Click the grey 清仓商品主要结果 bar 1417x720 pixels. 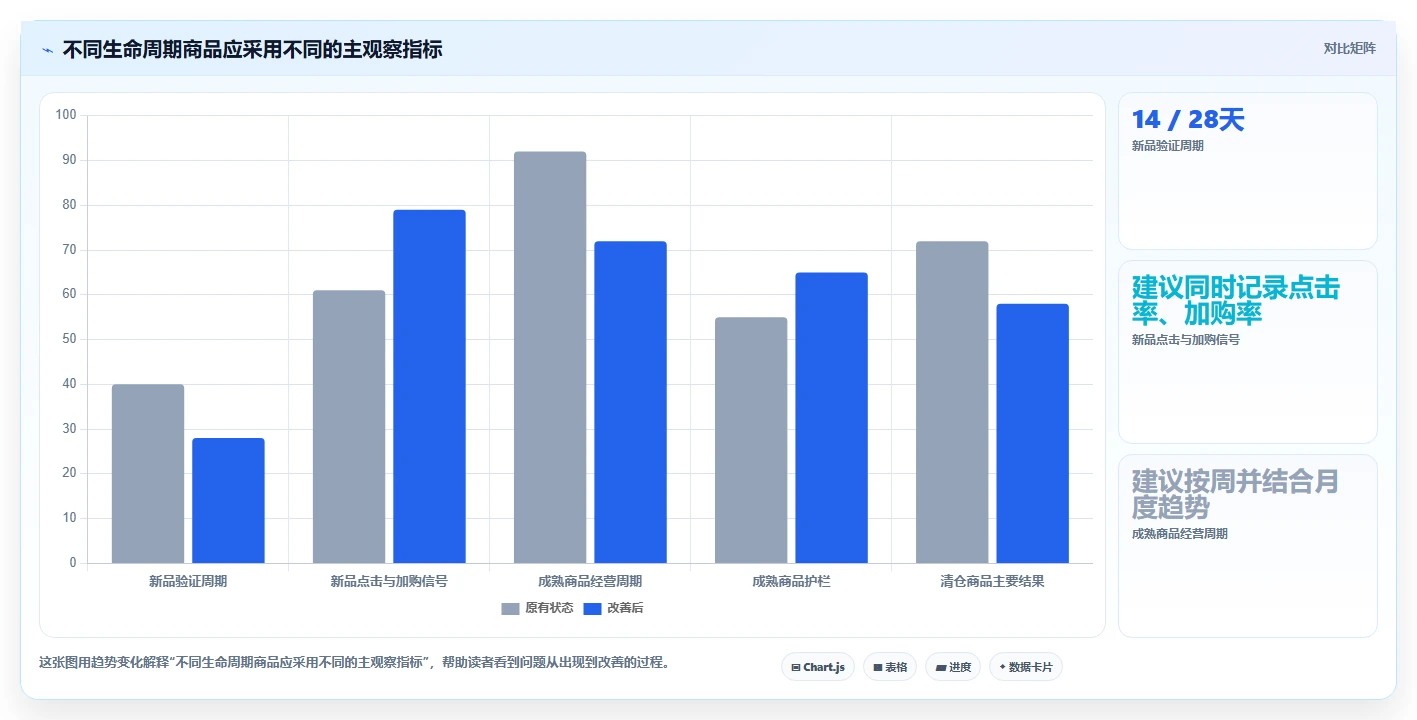(x=952, y=402)
